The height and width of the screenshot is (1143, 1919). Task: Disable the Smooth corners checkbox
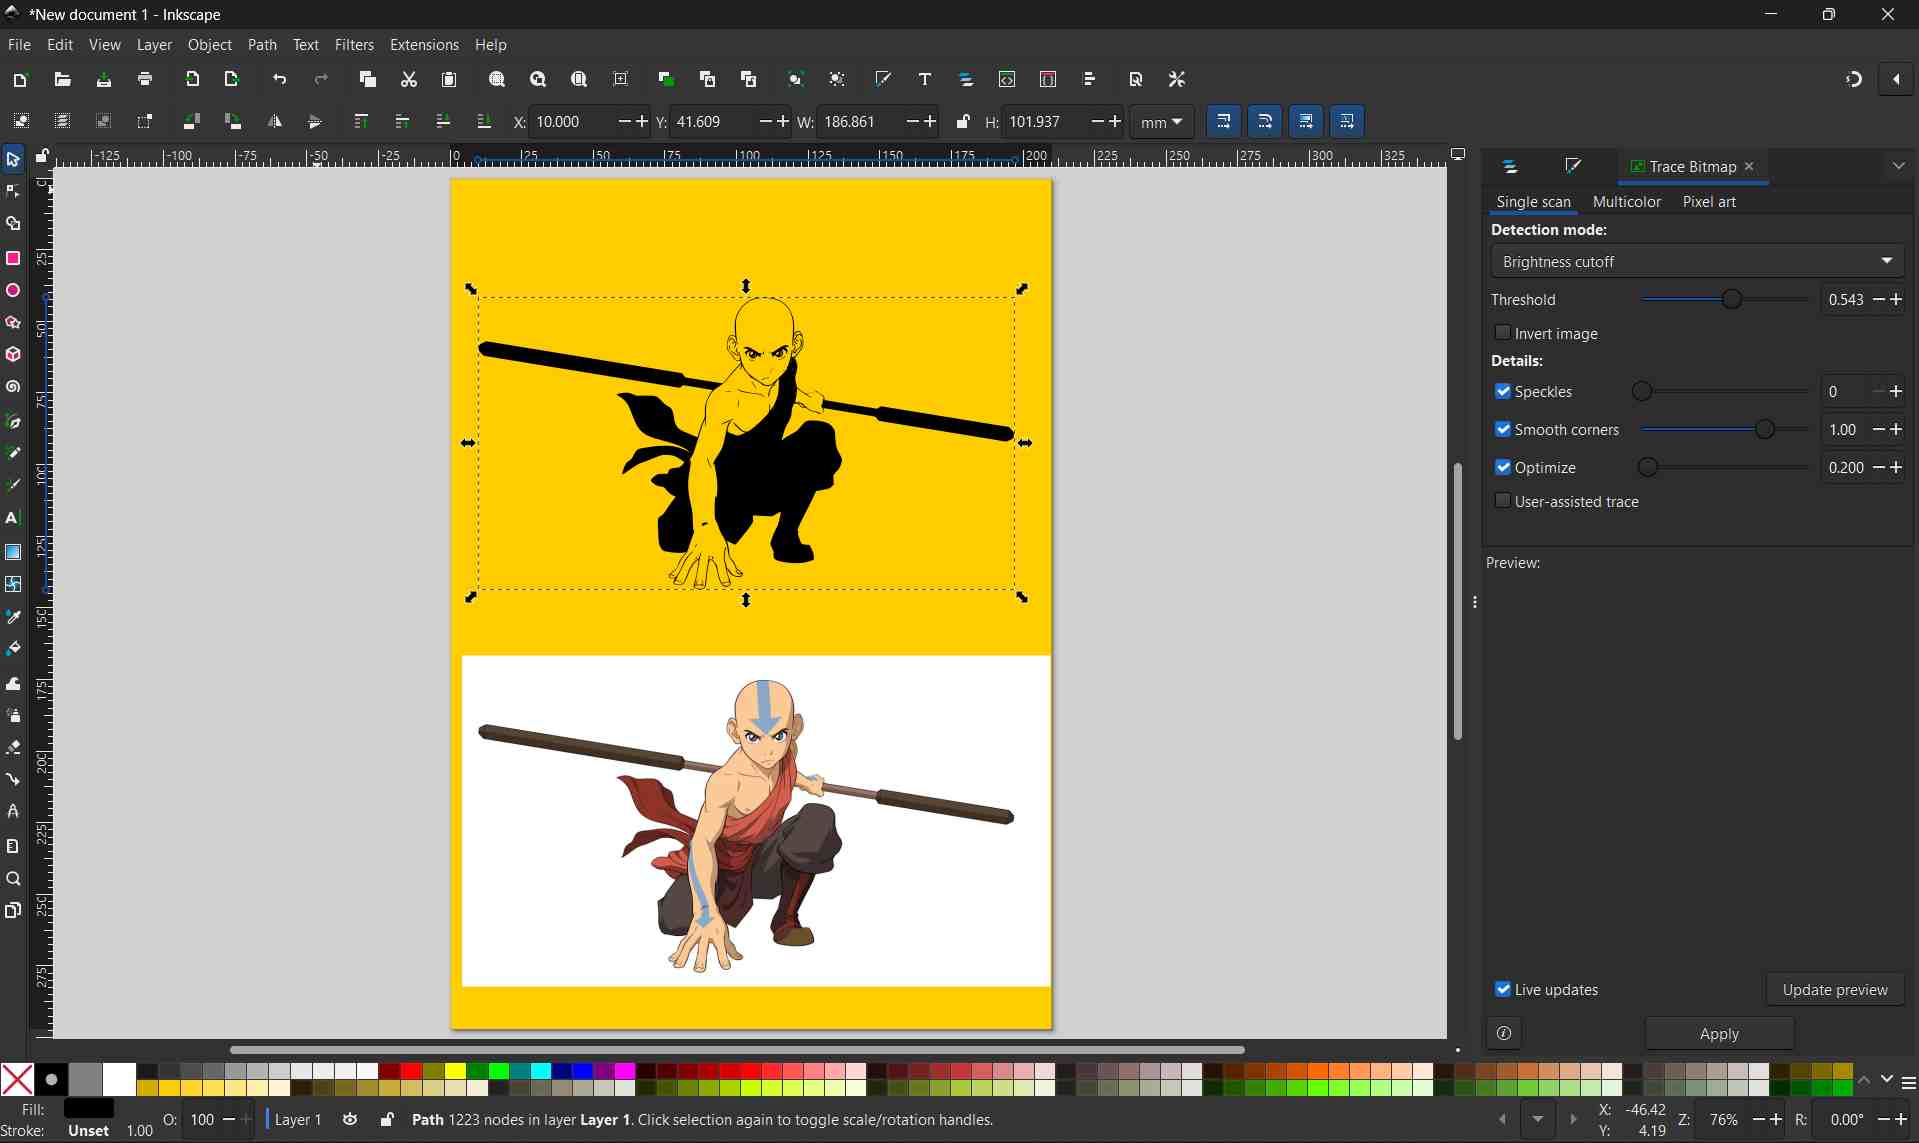[x=1504, y=428]
